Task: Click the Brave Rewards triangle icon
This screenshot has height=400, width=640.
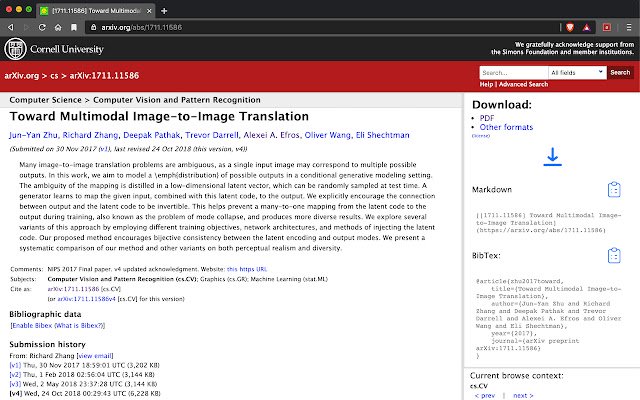Action: pyautogui.click(x=587, y=27)
